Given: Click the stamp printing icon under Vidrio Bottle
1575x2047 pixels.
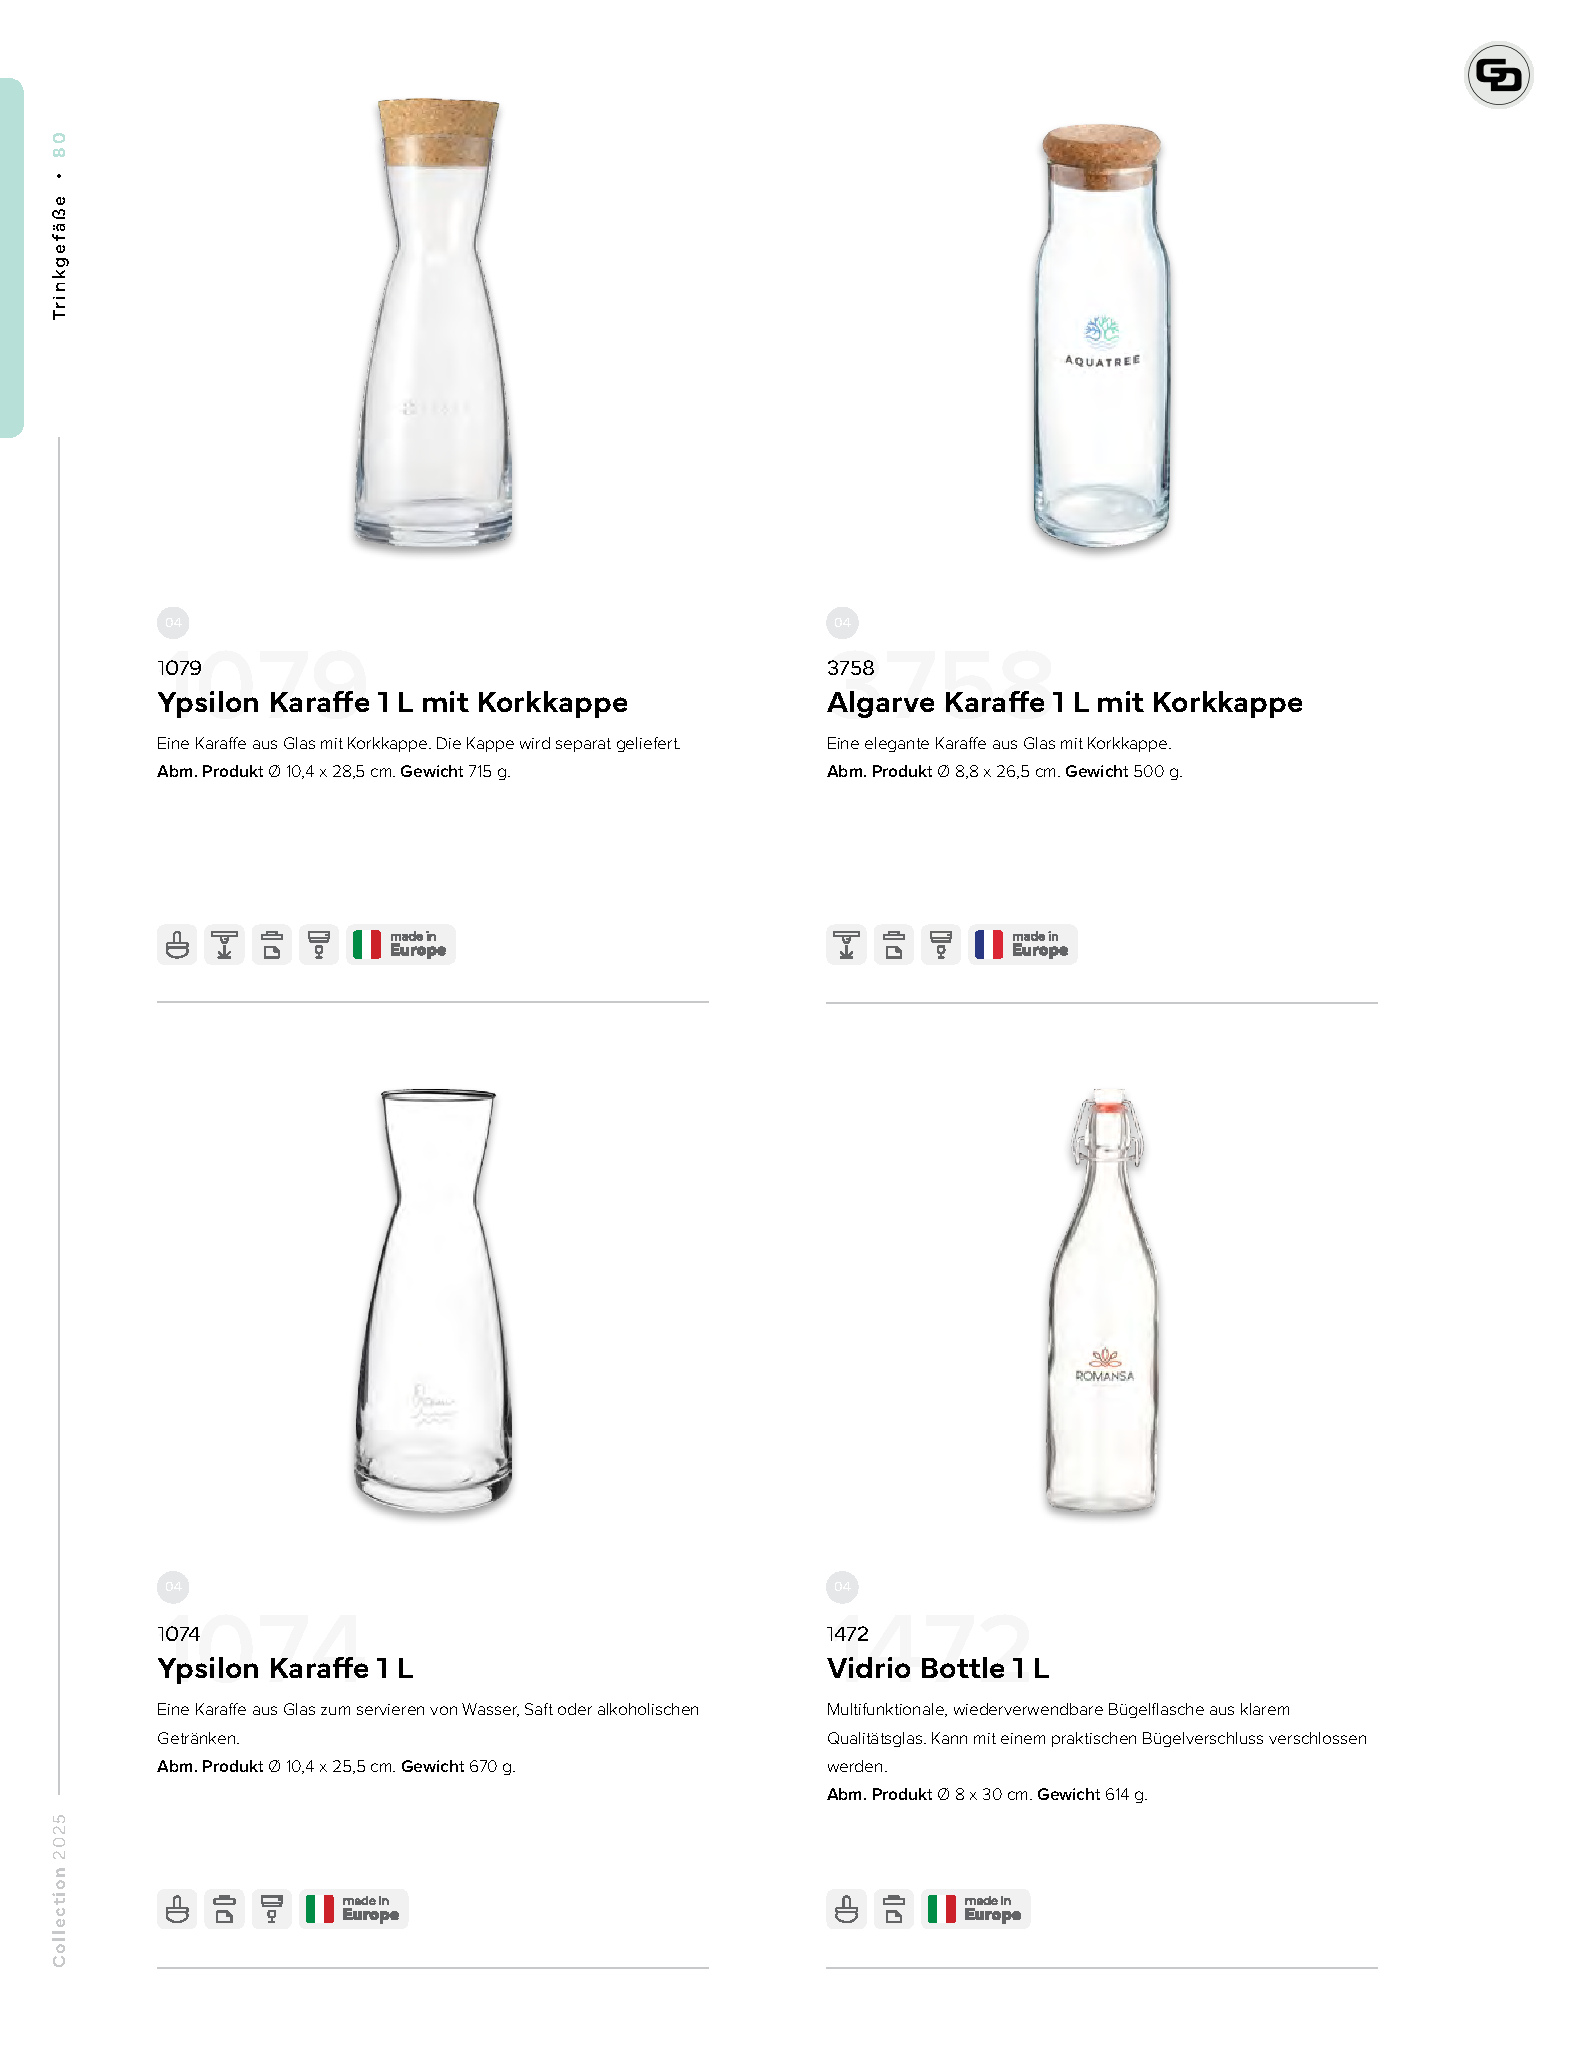Looking at the screenshot, I should (846, 1909).
